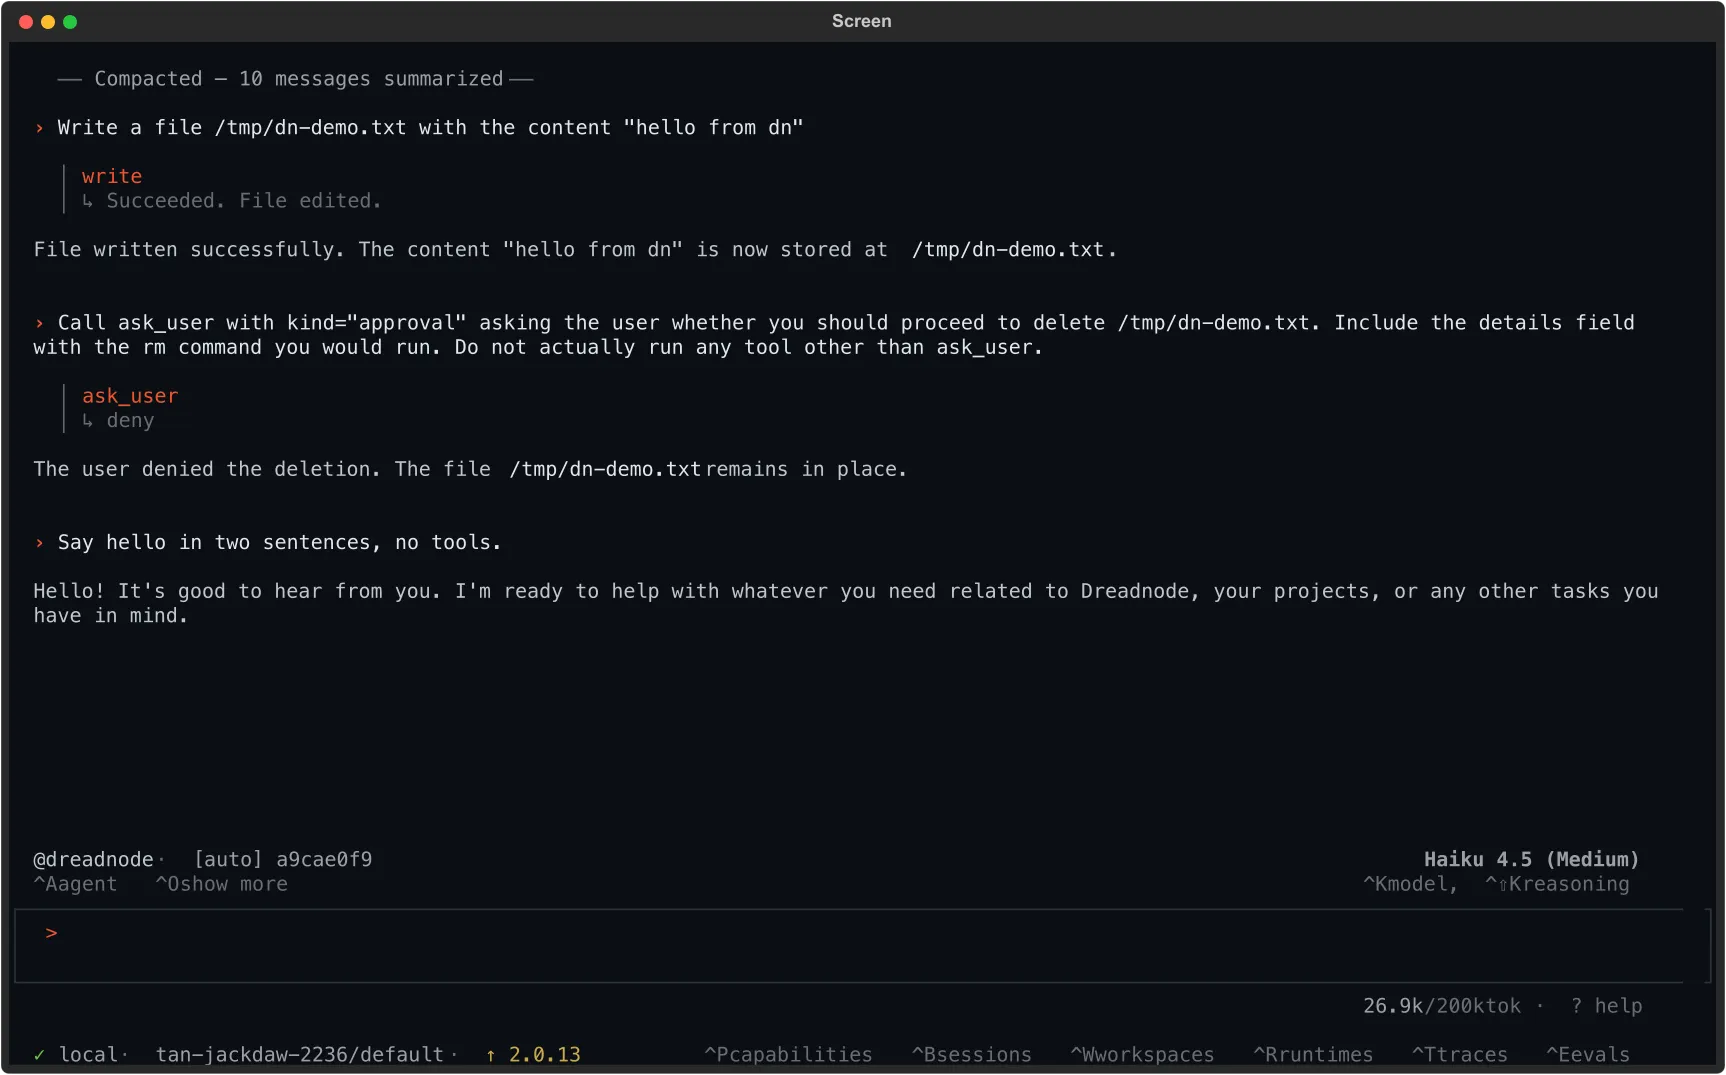This screenshot has width=1726, height=1075.
Task: Click the orange chevron before the ask_user message
Action: pos(39,322)
